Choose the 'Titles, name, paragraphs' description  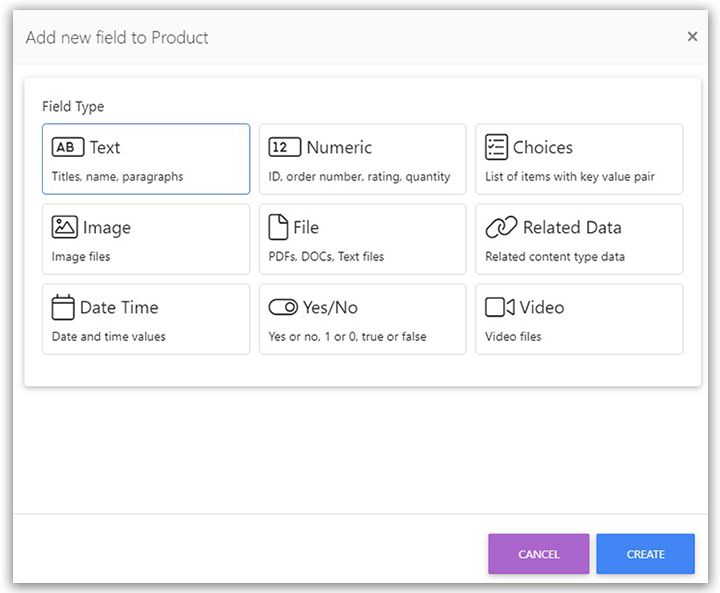coord(118,177)
